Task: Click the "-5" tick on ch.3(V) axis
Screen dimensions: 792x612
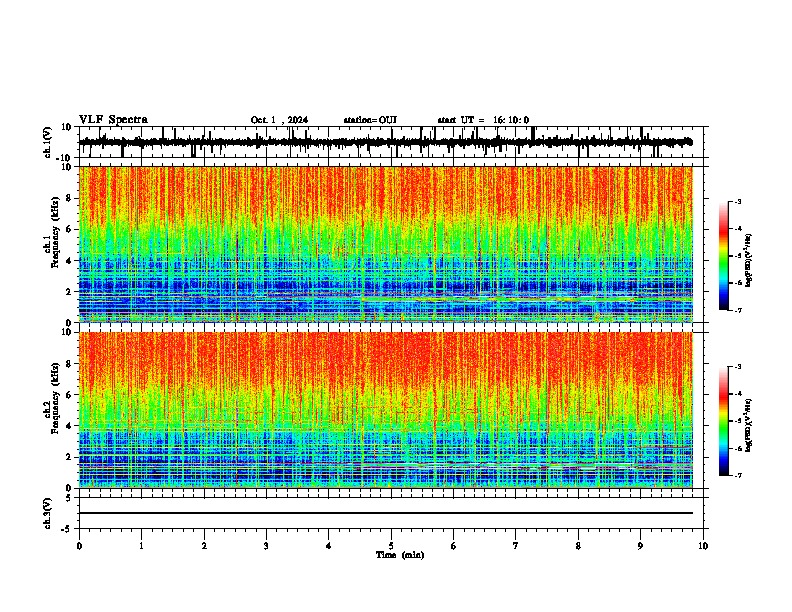Action: pyautogui.click(x=67, y=529)
